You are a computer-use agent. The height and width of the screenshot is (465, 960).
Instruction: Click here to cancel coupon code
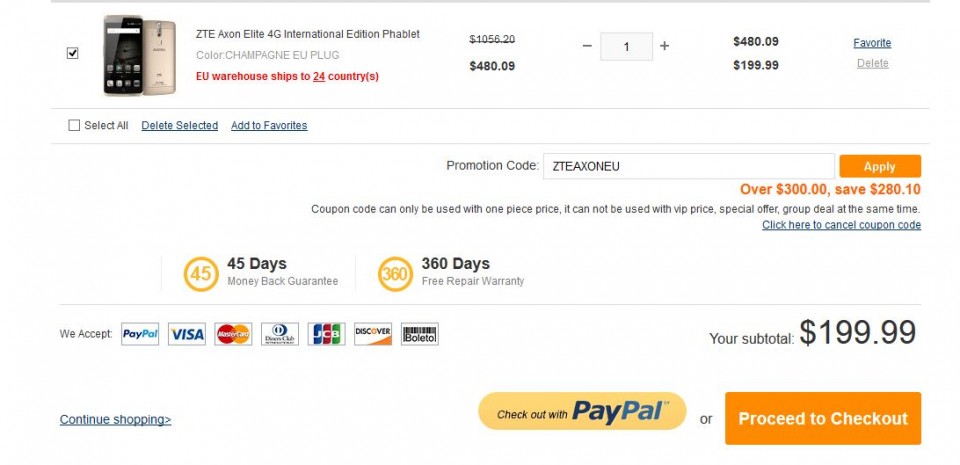pos(841,225)
